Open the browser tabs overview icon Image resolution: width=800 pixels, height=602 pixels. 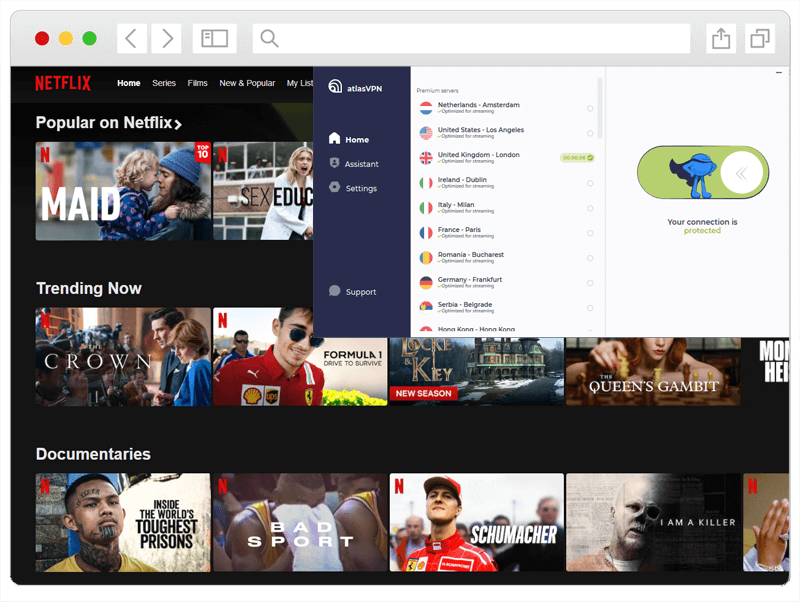[760, 38]
